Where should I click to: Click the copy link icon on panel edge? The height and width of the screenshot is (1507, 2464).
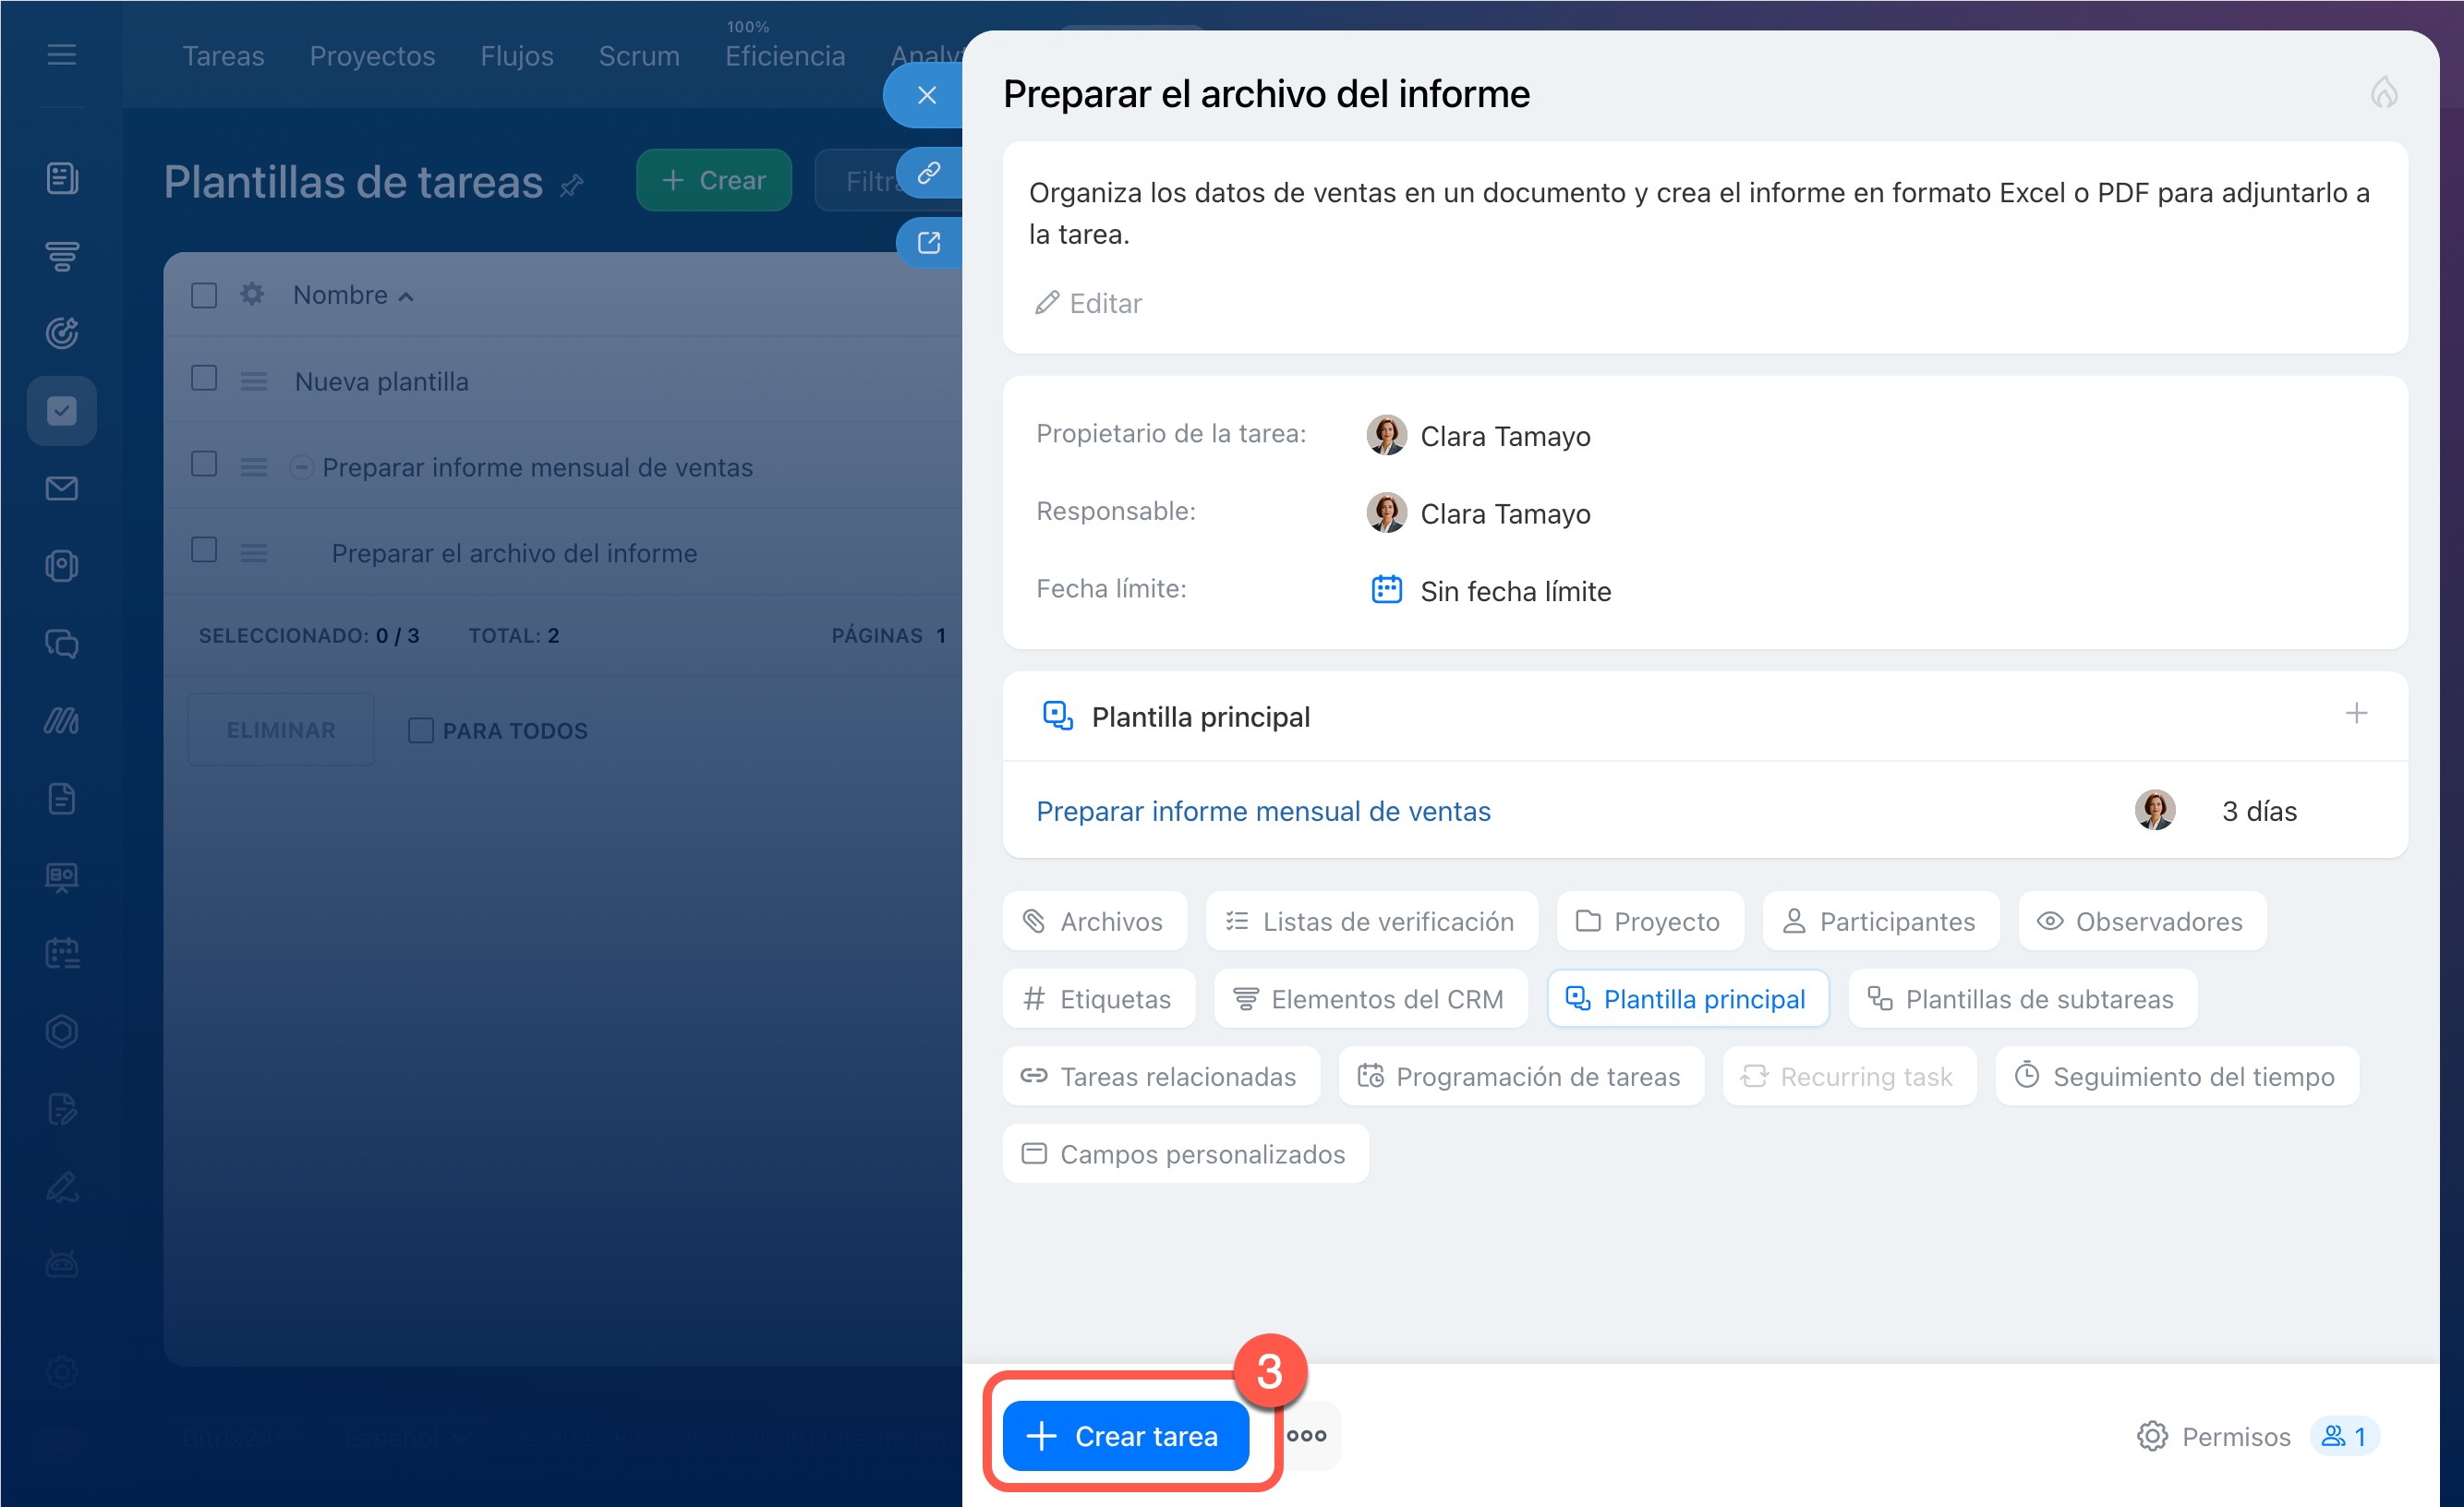tap(929, 173)
